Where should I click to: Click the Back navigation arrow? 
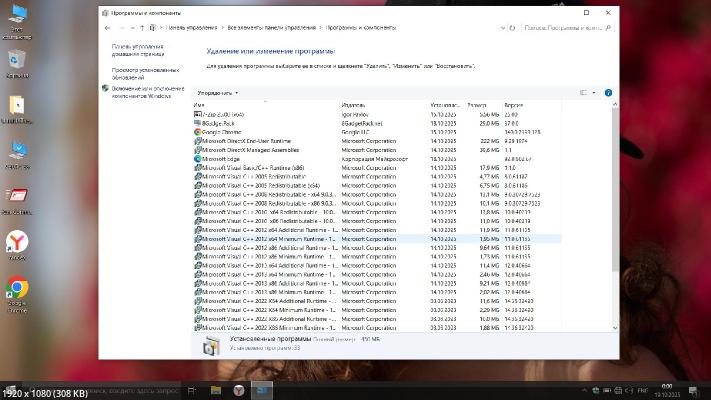(x=108, y=27)
